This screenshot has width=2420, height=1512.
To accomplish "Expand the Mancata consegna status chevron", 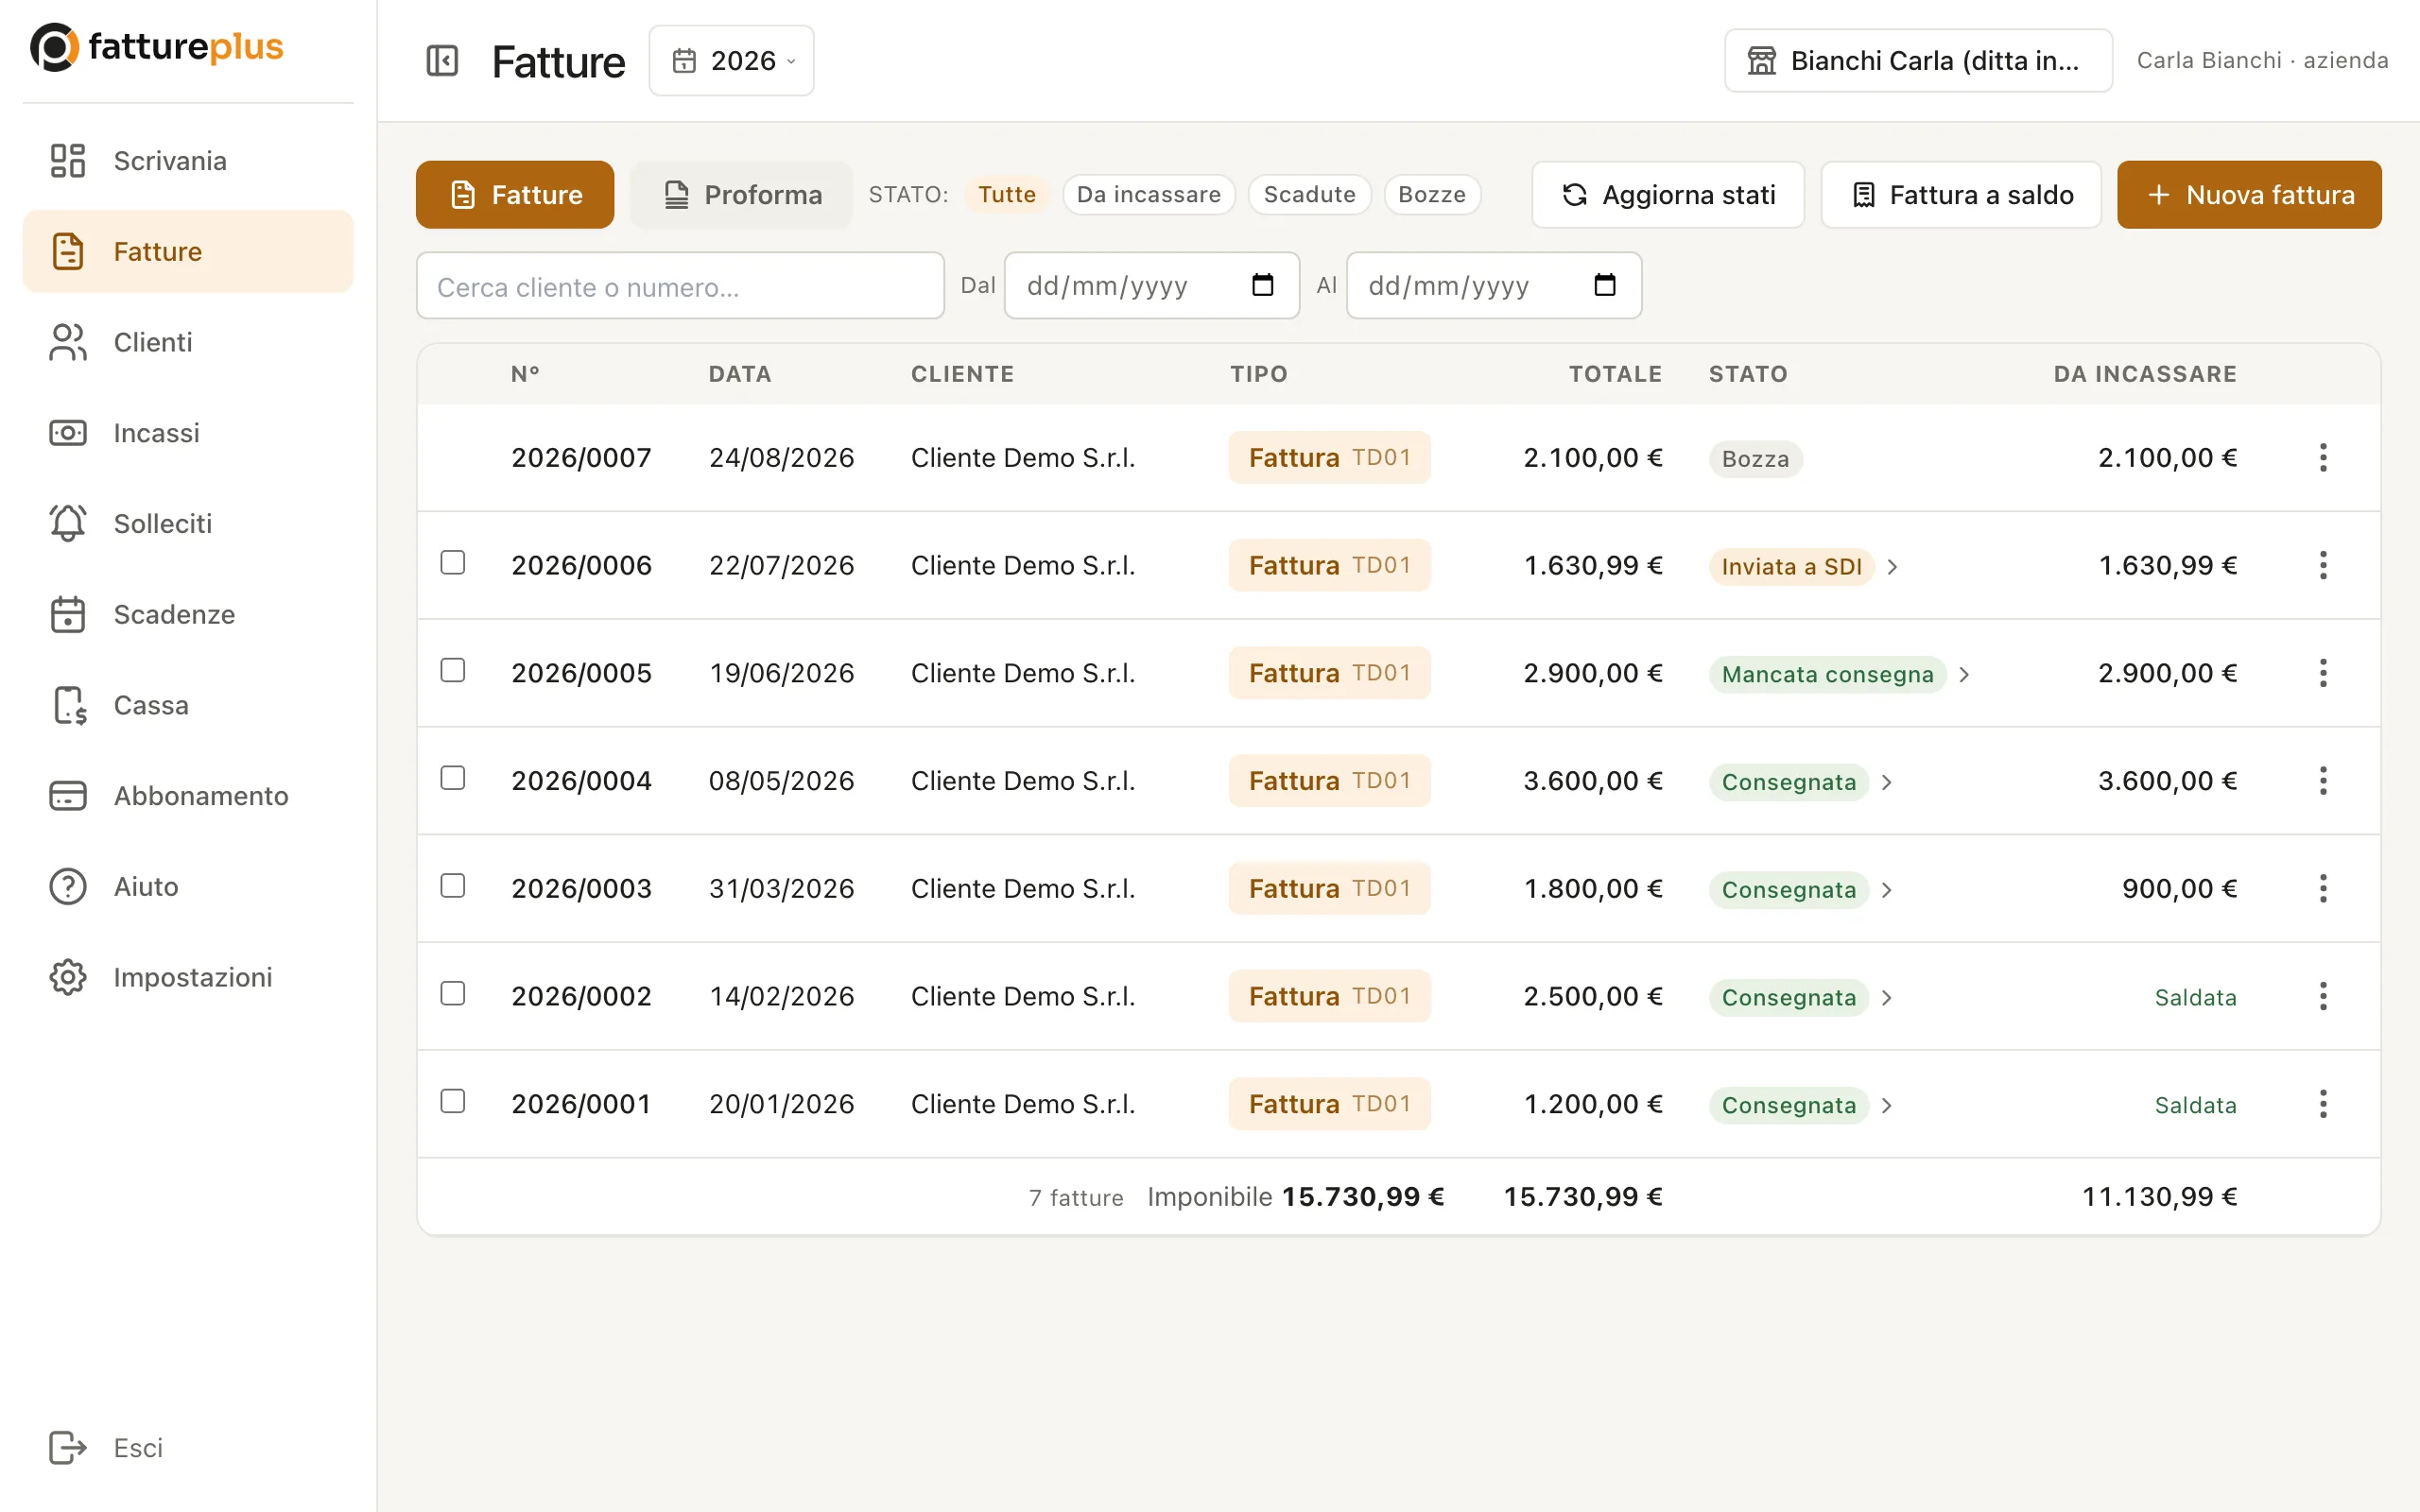I will click(x=1964, y=675).
